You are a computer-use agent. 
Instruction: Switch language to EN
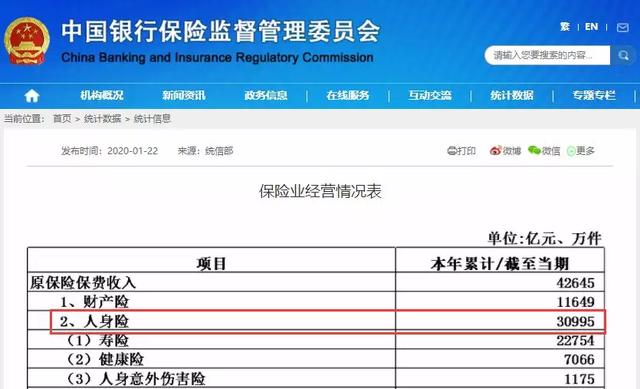591,27
